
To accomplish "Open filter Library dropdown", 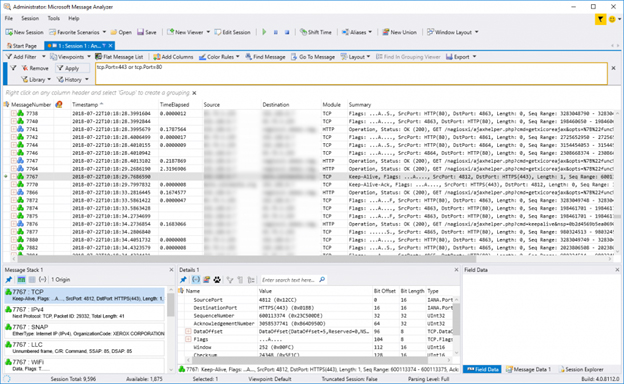I will point(36,80).
